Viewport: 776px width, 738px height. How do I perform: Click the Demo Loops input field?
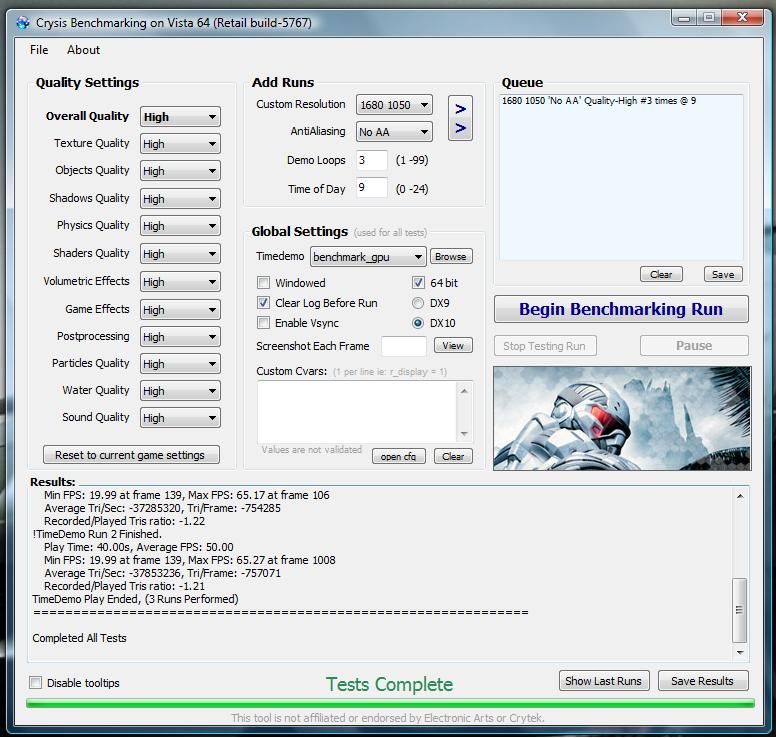tap(371, 160)
